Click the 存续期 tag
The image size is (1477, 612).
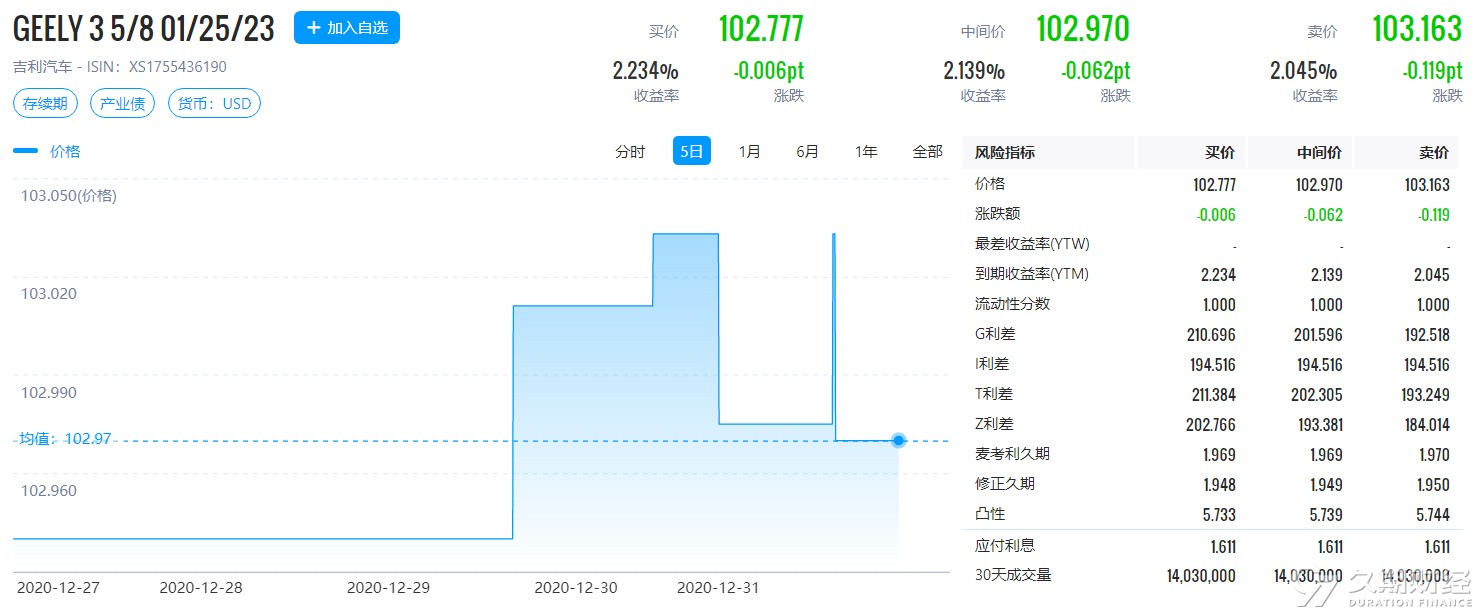point(46,103)
